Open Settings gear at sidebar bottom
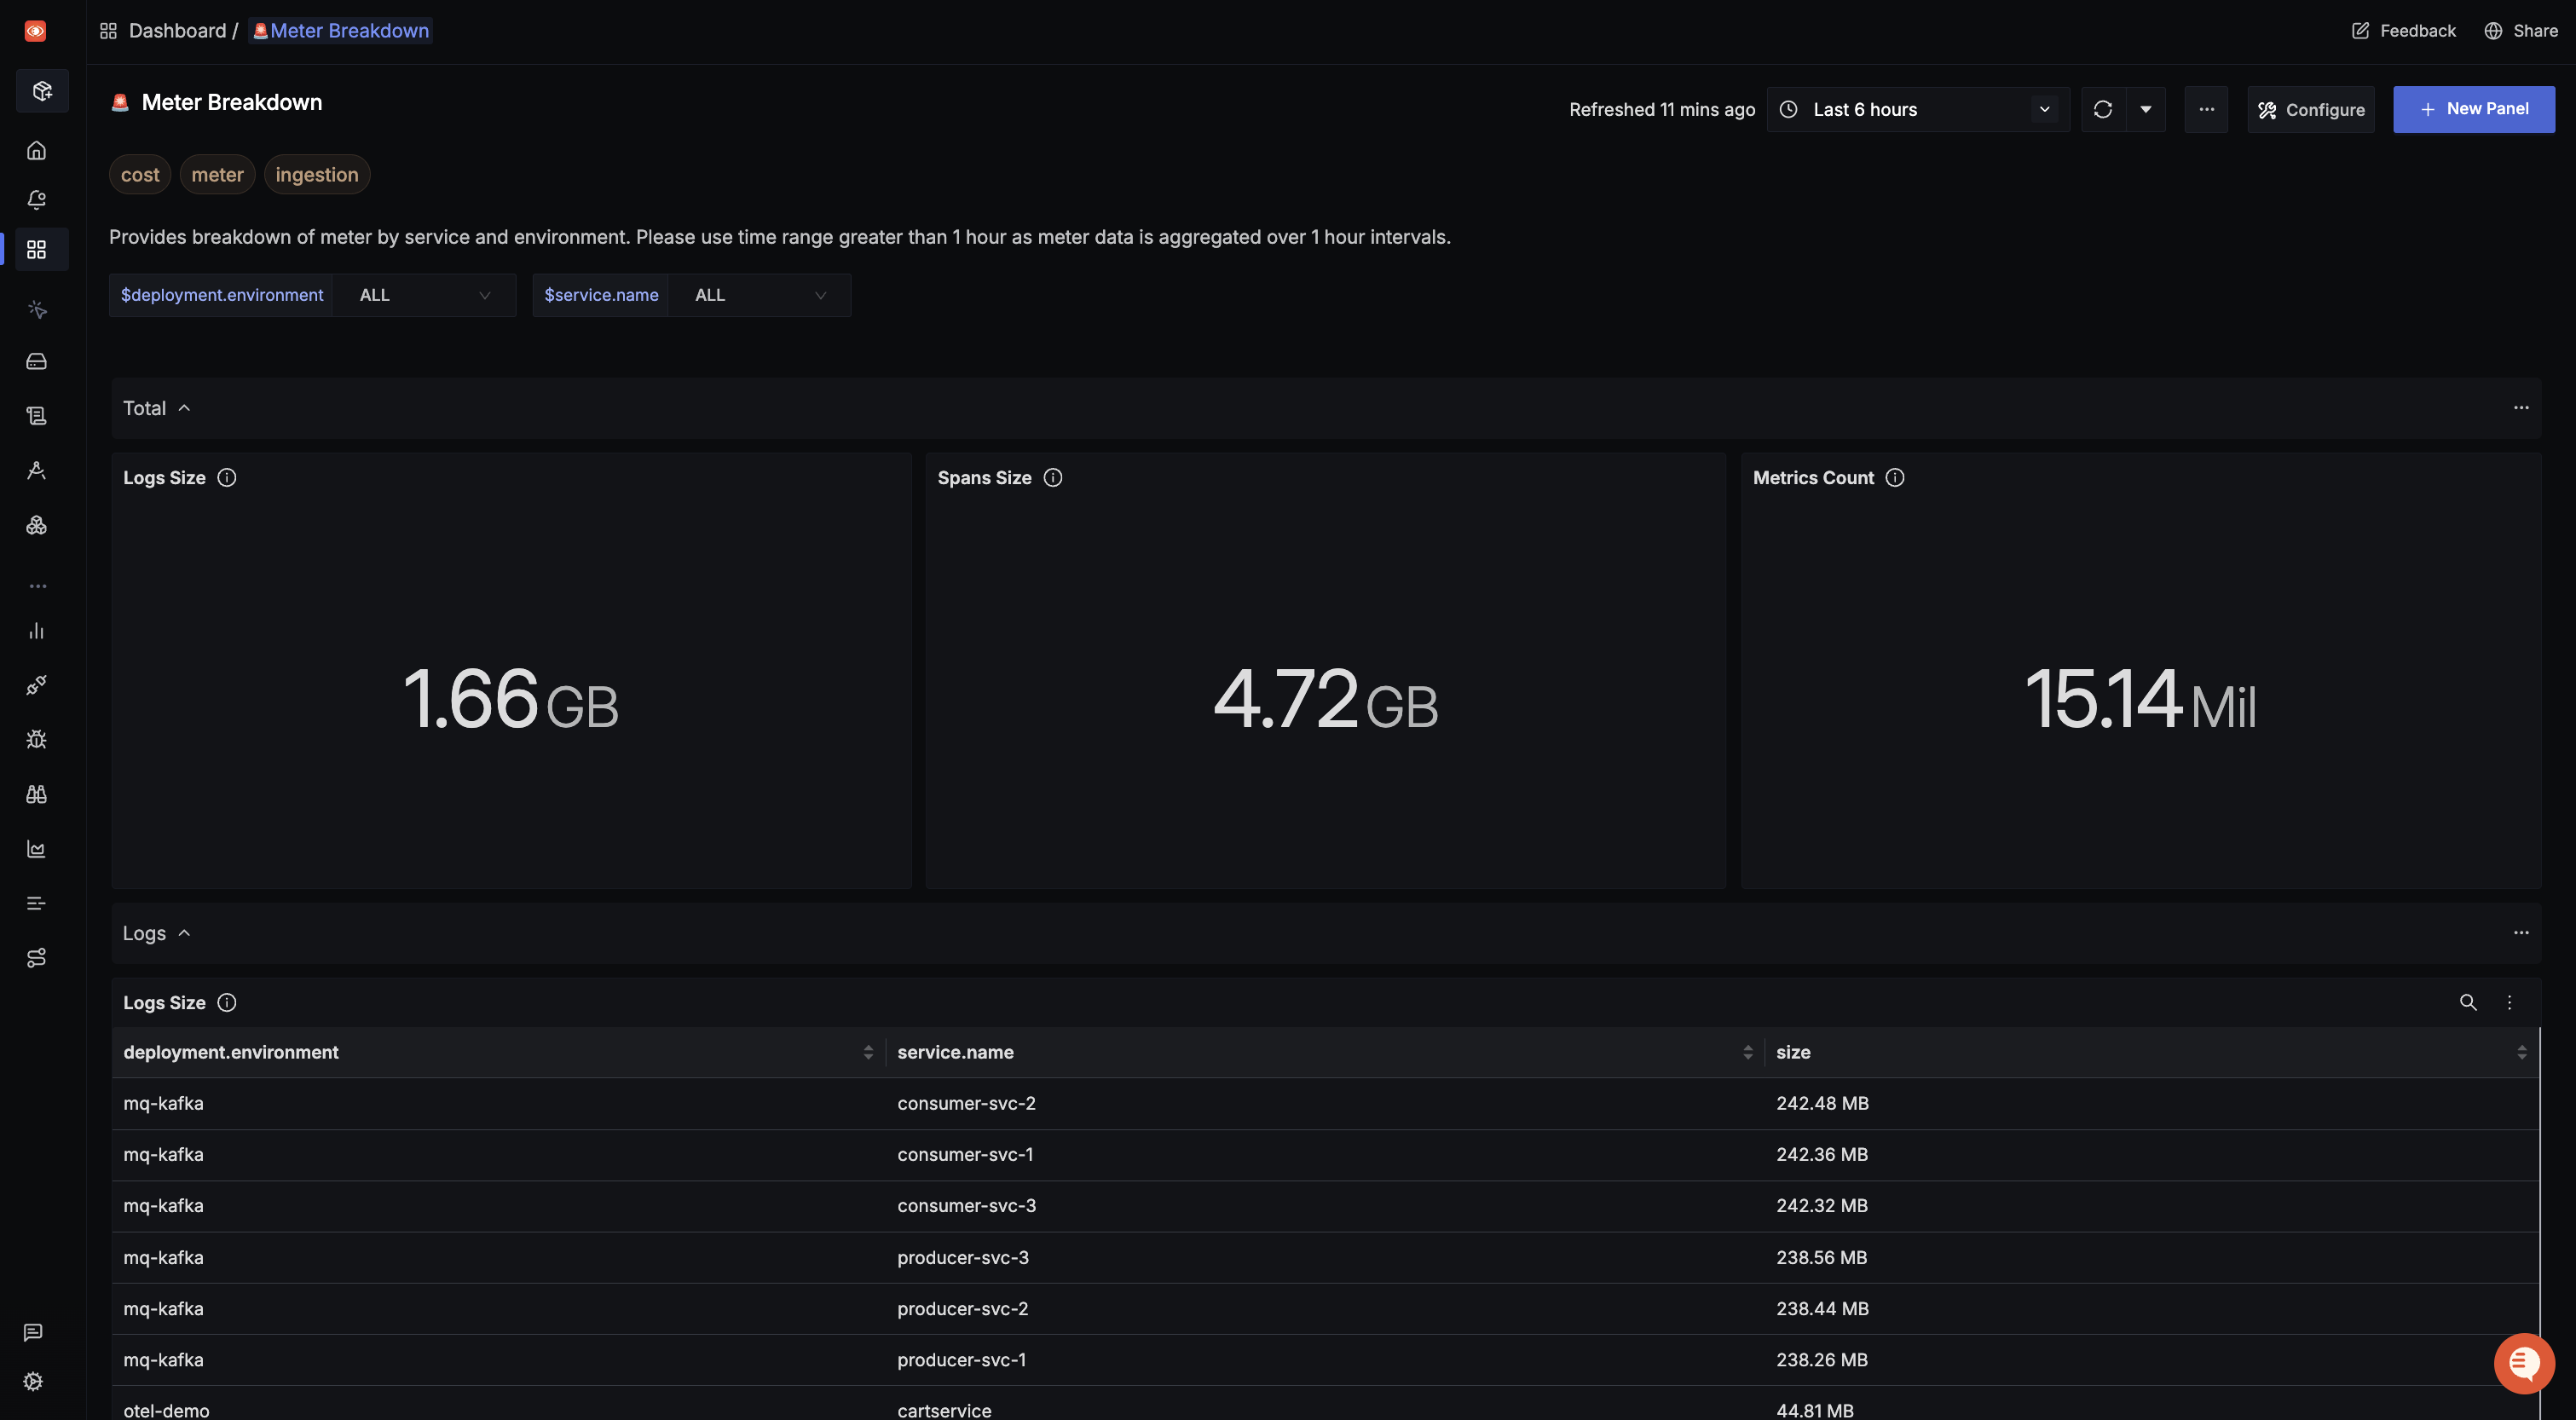Screen dimensions: 2576x1420 [33, 1381]
